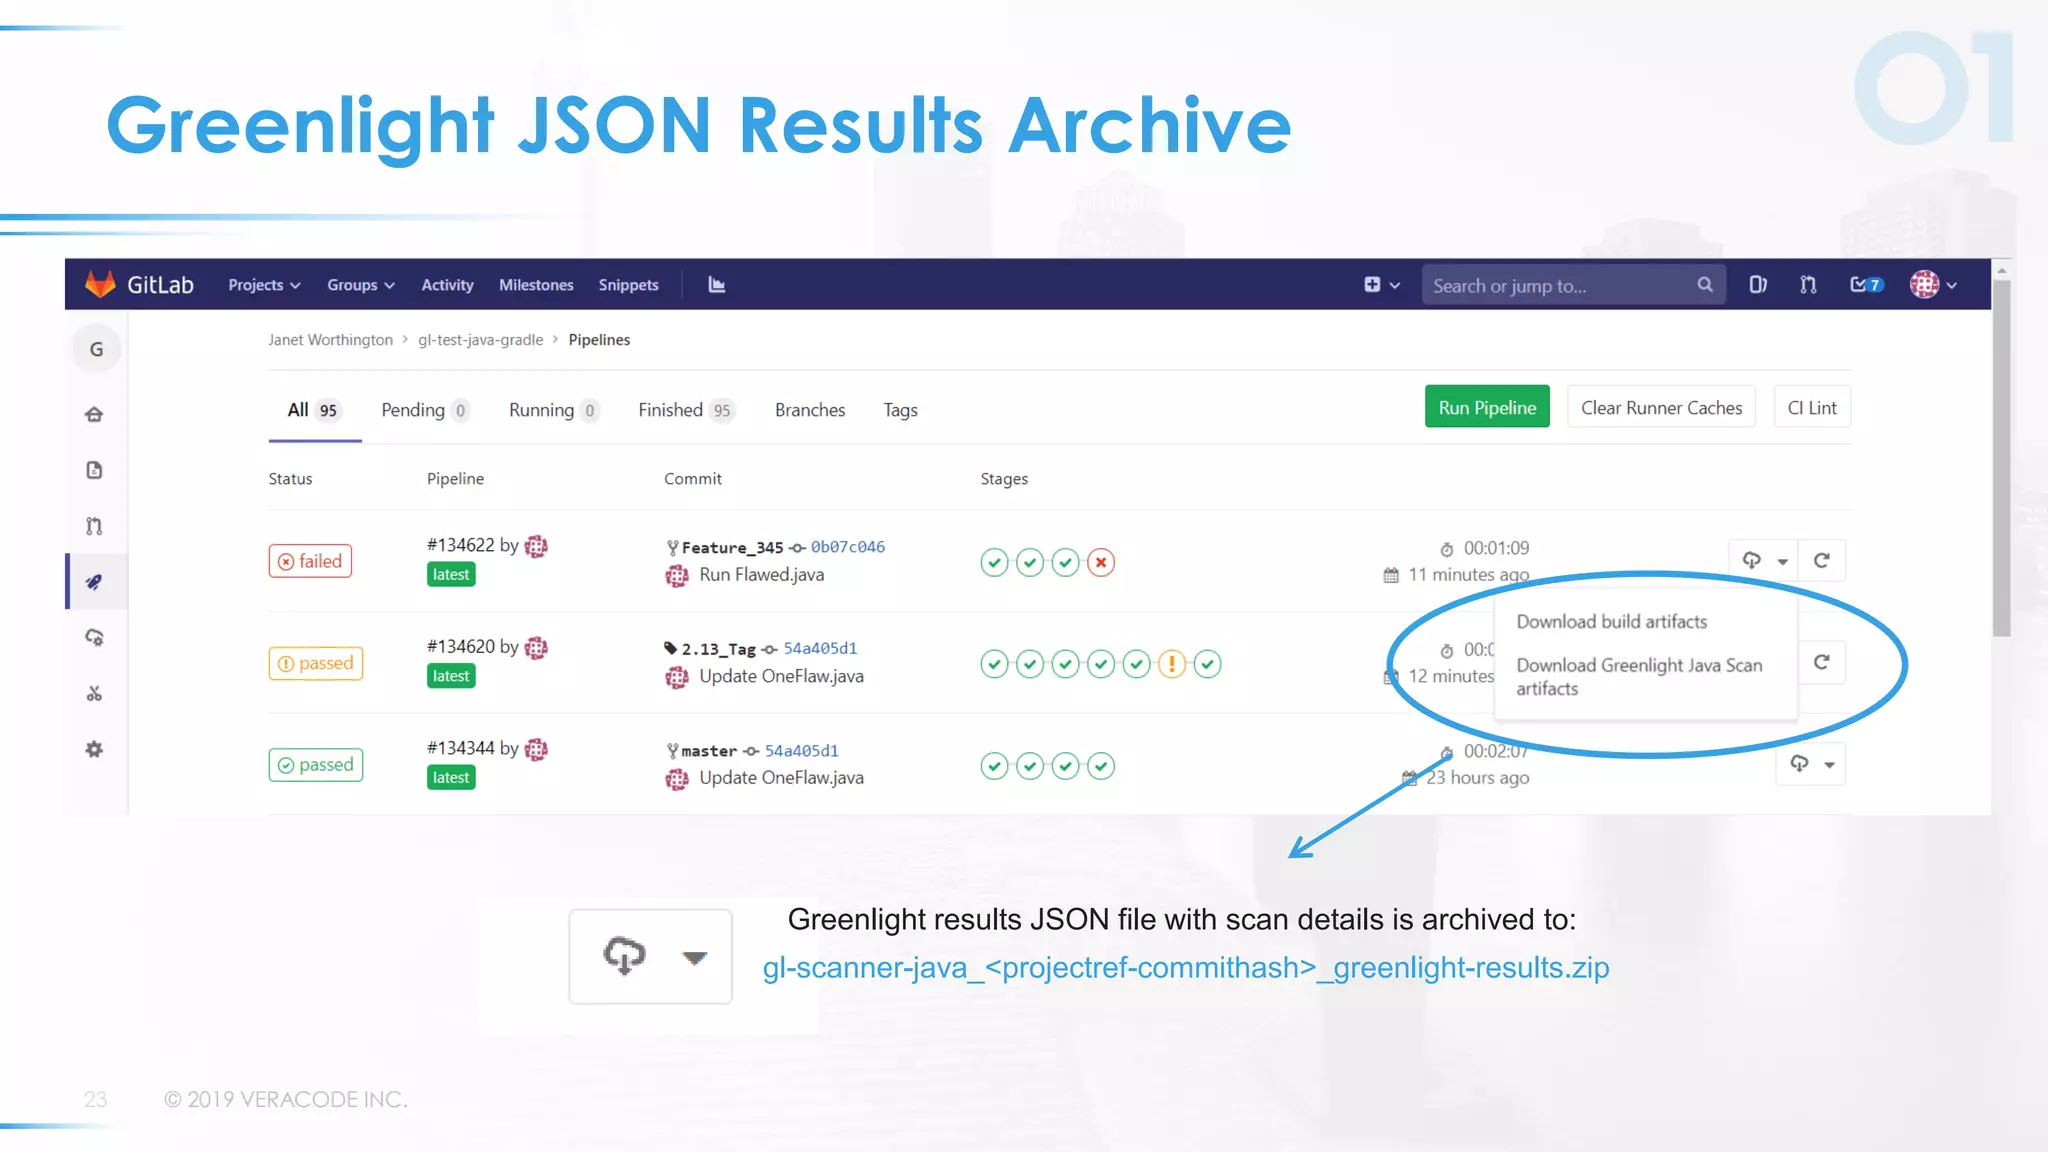This screenshot has width=2048, height=1152.
Task: Click the CI Lint button
Action: [x=1811, y=407]
